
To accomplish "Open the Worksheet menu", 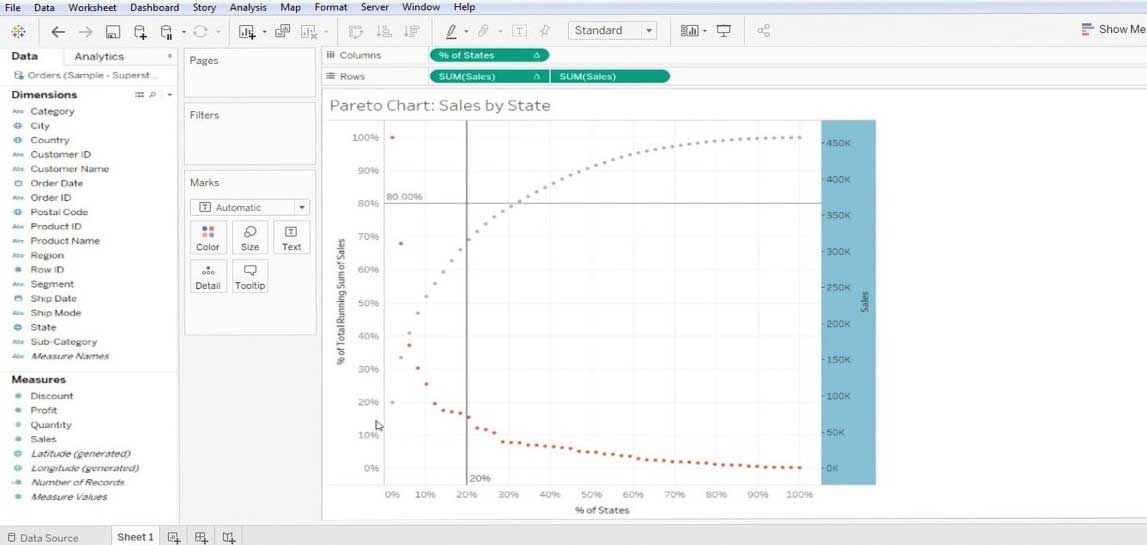I will coord(92,7).
